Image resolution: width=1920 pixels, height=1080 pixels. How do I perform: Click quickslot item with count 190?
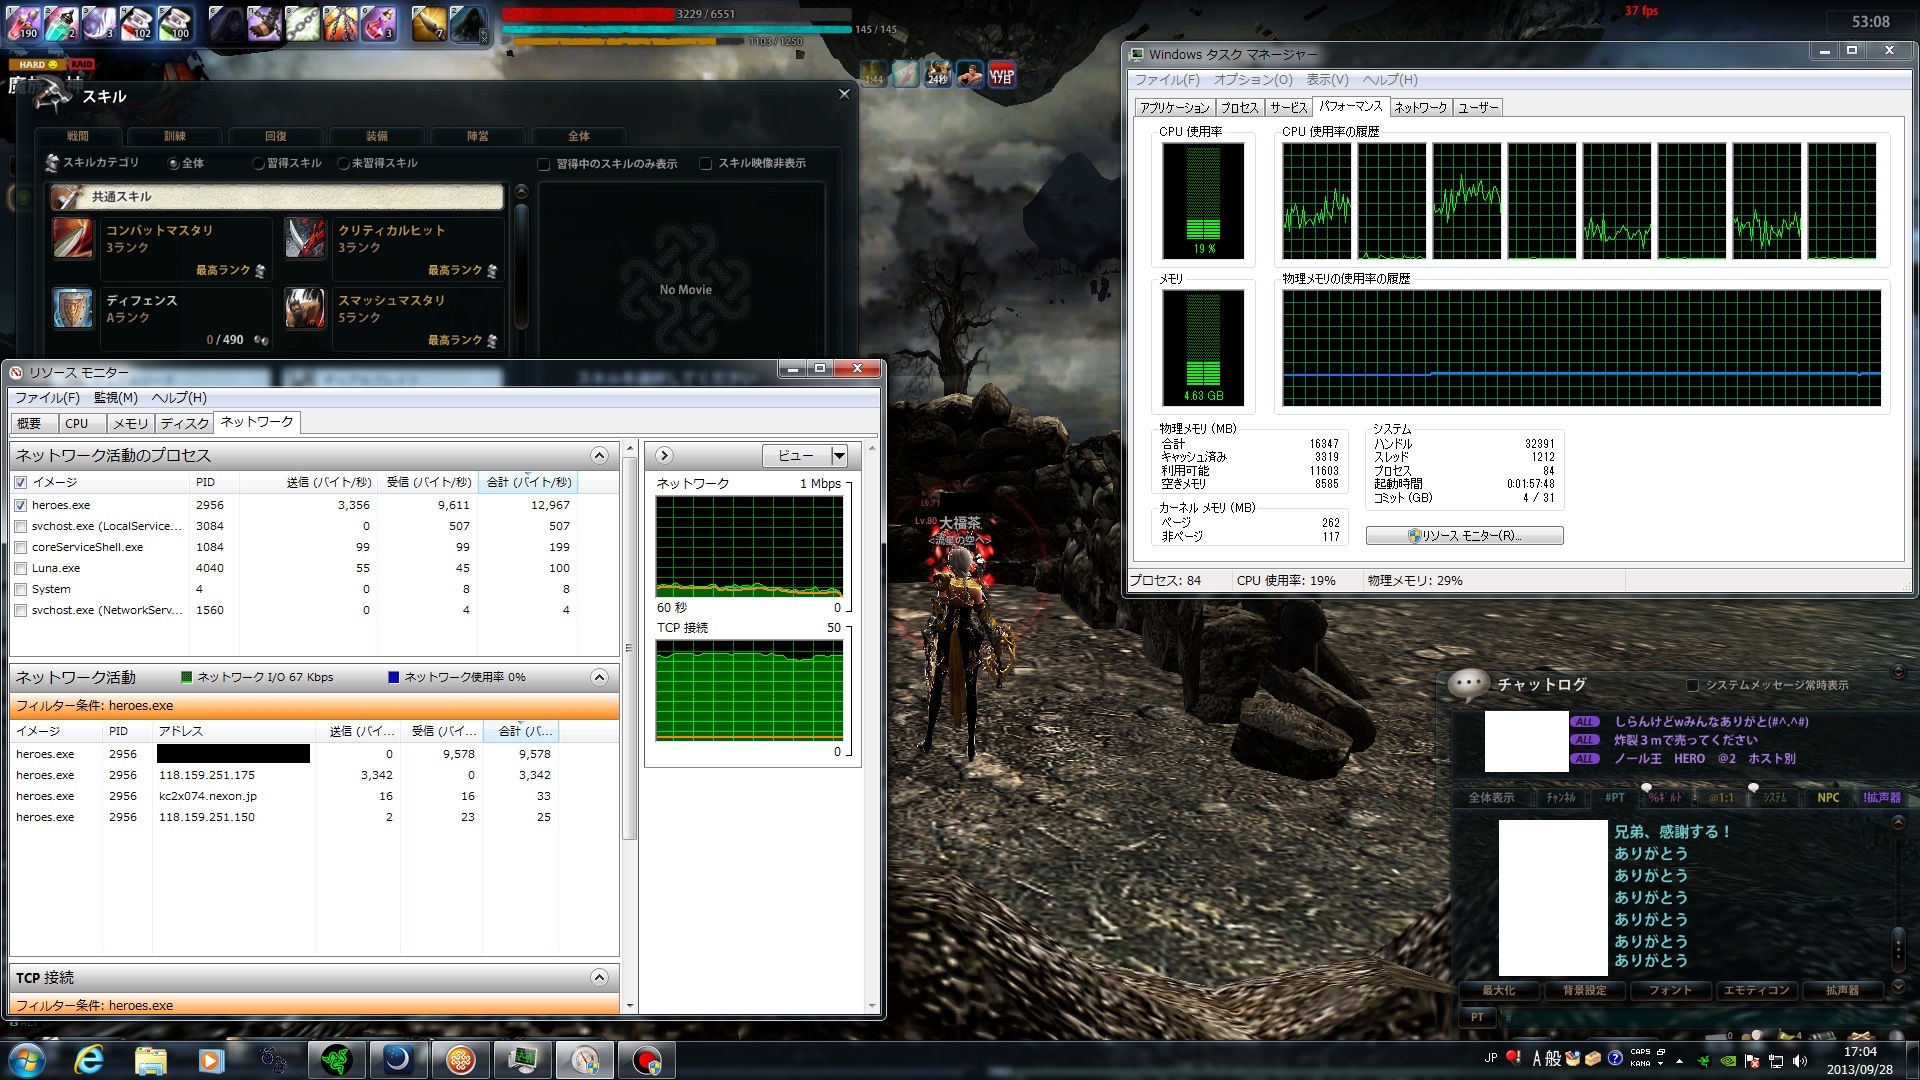tap(23, 22)
